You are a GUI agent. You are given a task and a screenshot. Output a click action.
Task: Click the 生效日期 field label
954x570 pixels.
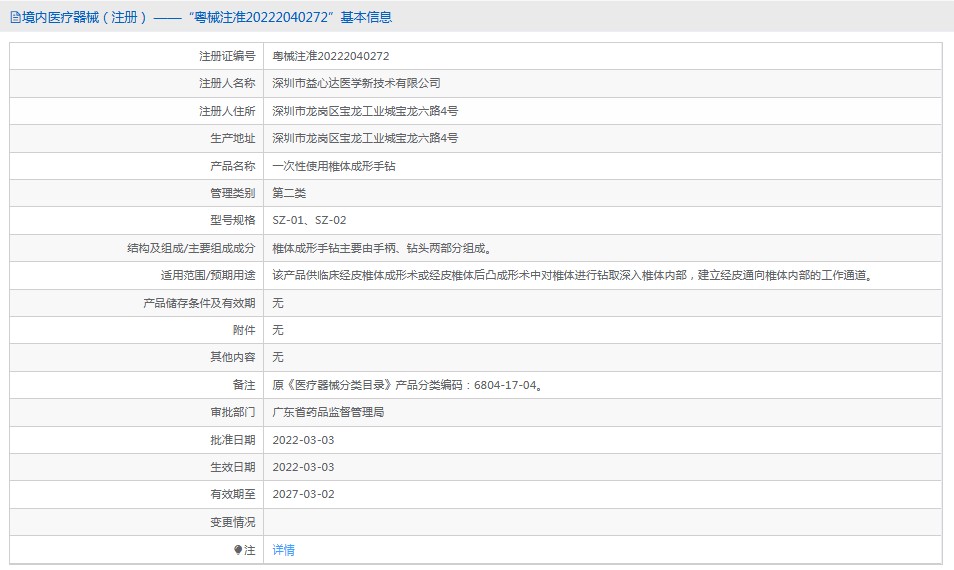(x=232, y=467)
